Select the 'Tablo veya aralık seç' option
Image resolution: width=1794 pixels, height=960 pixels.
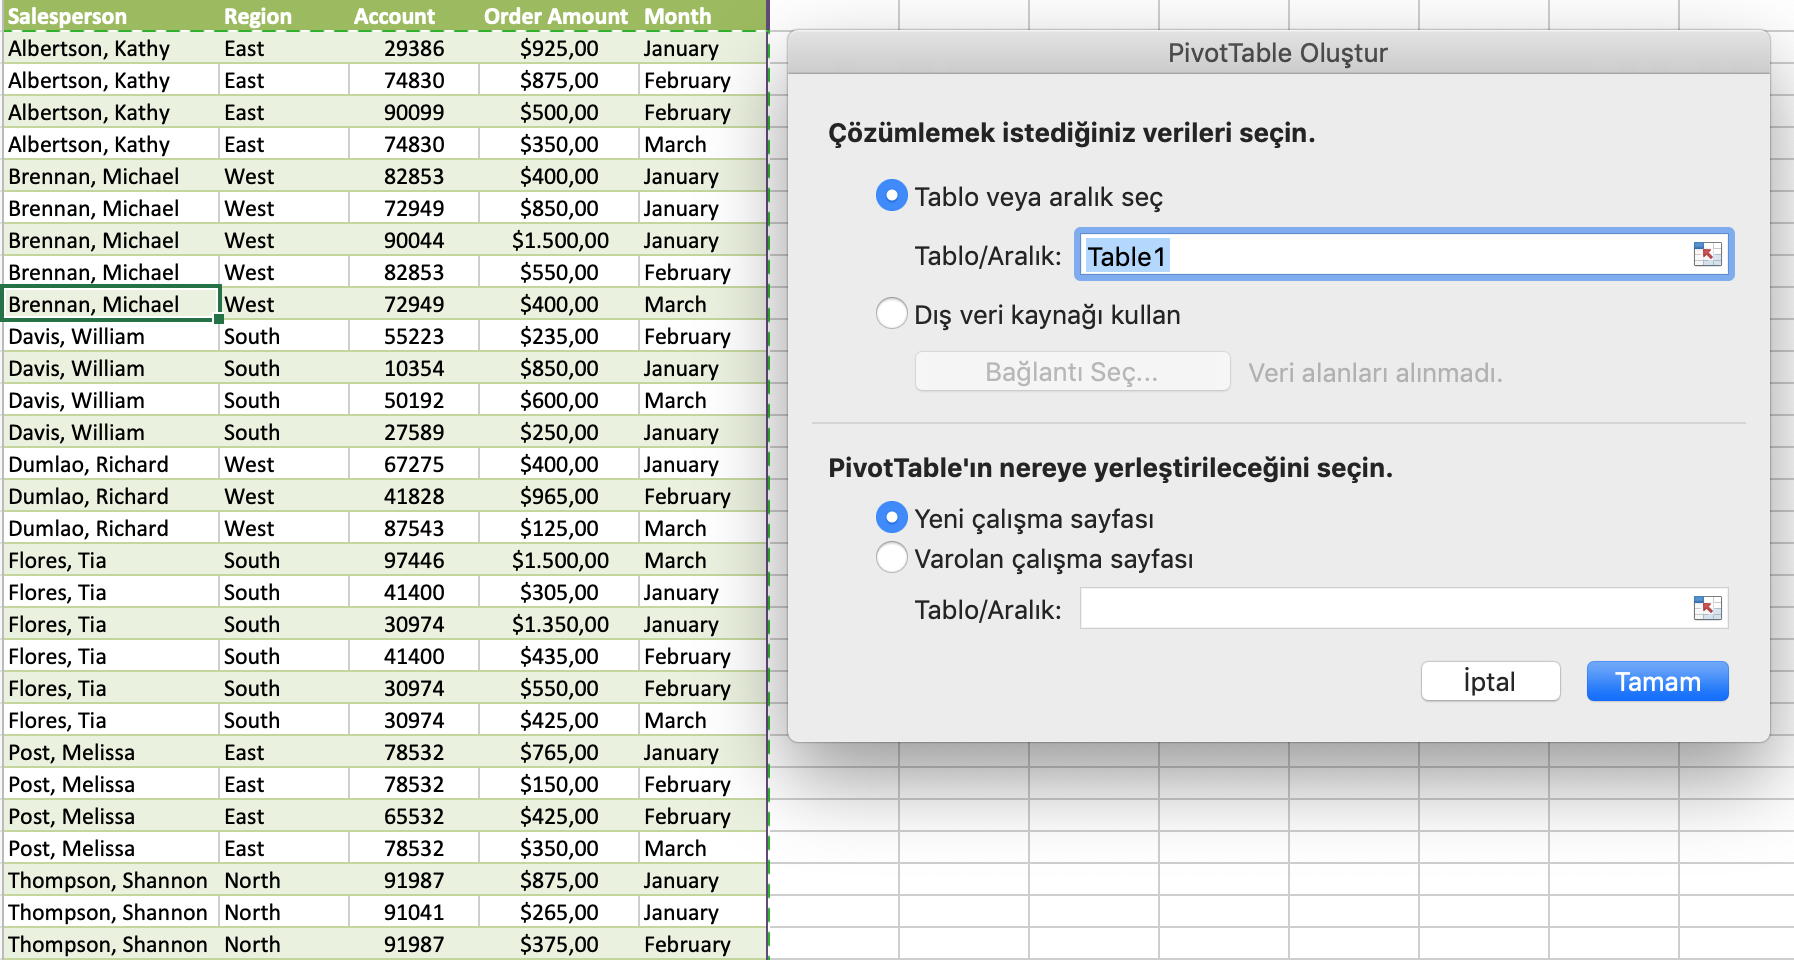point(891,196)
